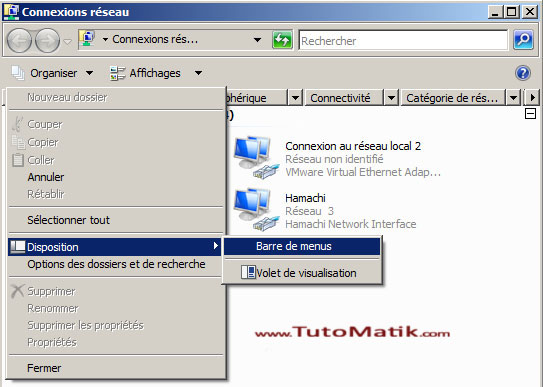Click the Connexions réseau title bar icon

[x=12, y=11]
